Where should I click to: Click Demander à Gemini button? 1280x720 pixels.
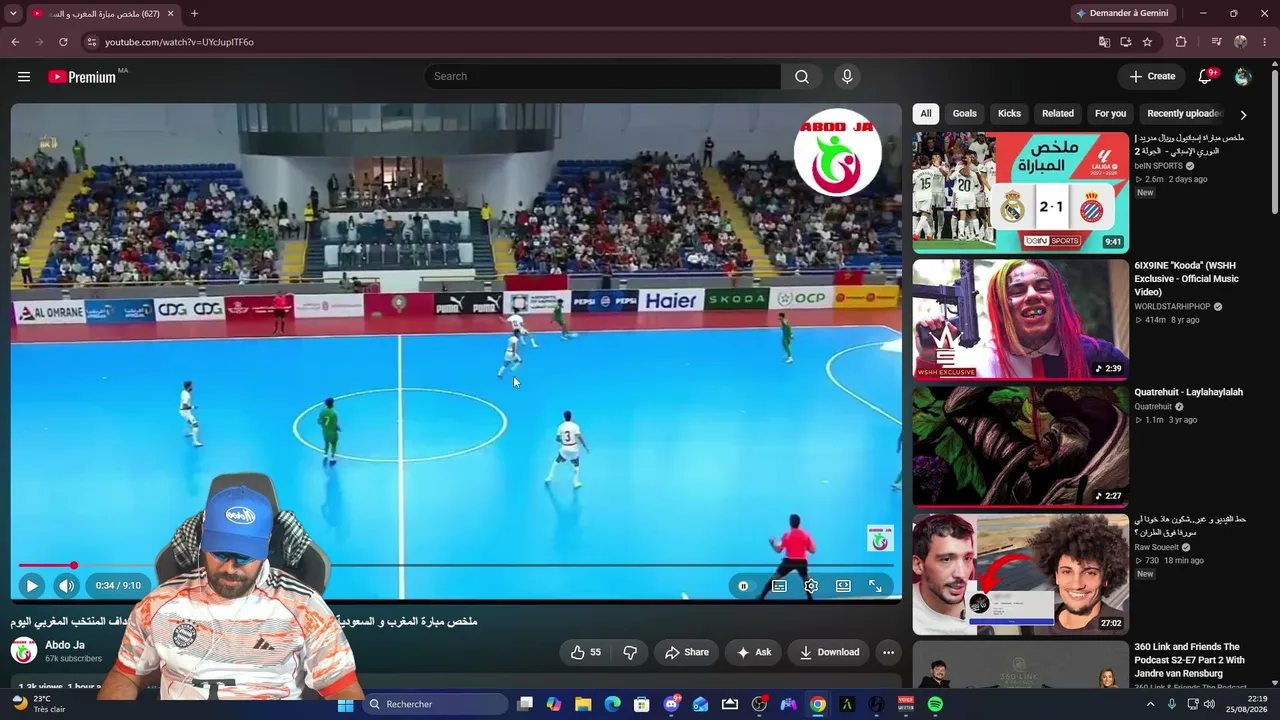[x=1121, y=14]
